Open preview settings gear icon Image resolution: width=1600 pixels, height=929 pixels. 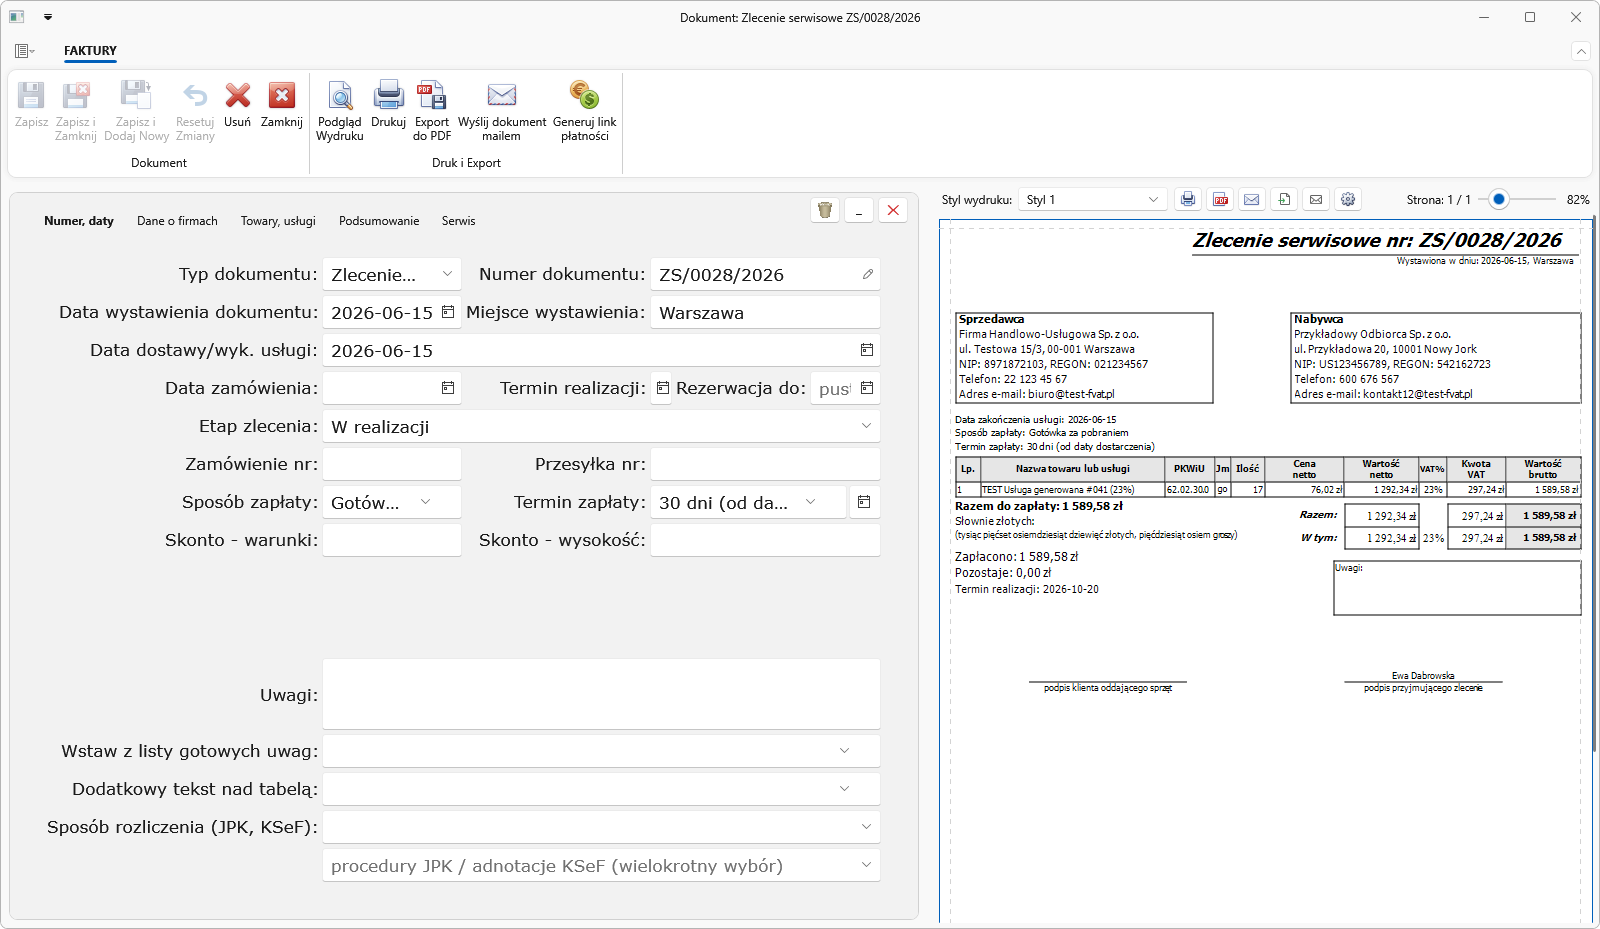pos(1348,199)
